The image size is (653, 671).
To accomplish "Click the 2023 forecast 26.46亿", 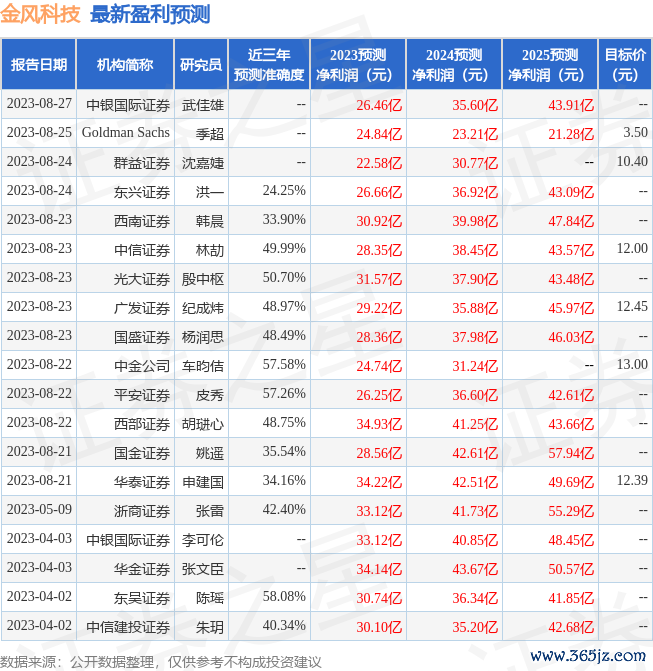I will (x=379, y=105).
